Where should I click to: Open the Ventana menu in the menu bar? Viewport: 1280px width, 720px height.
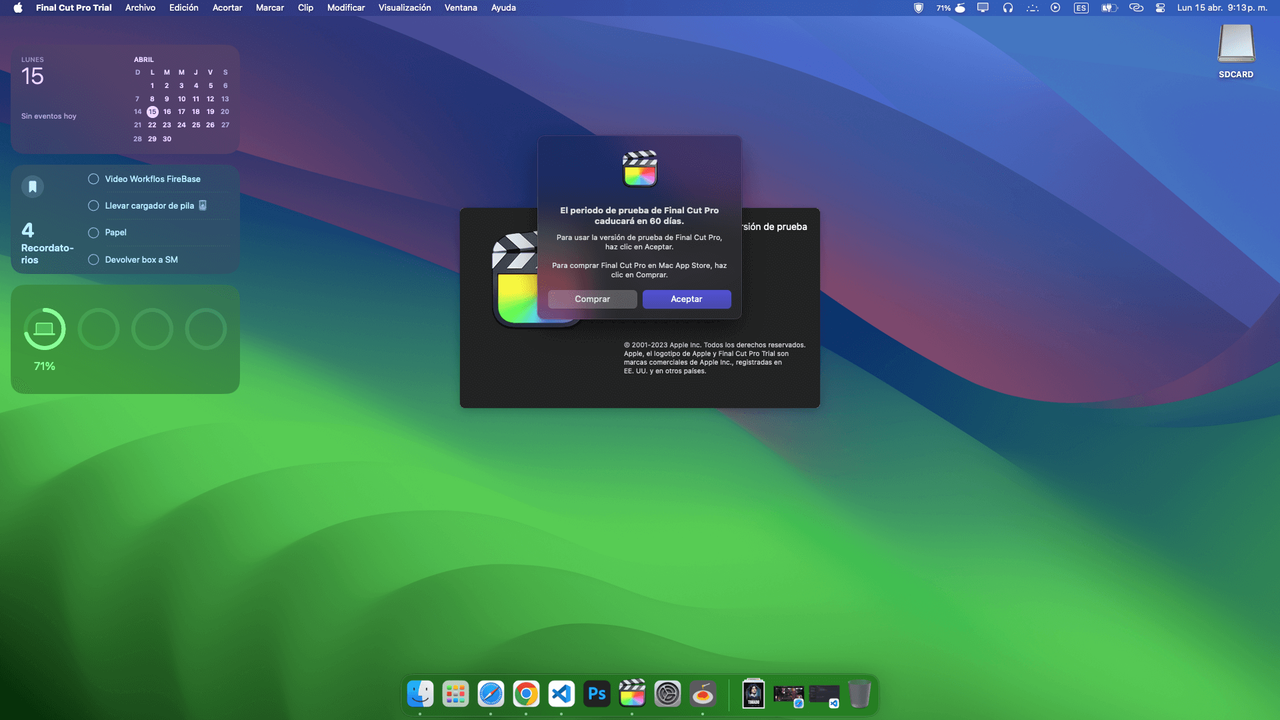(x=461, y=8)
